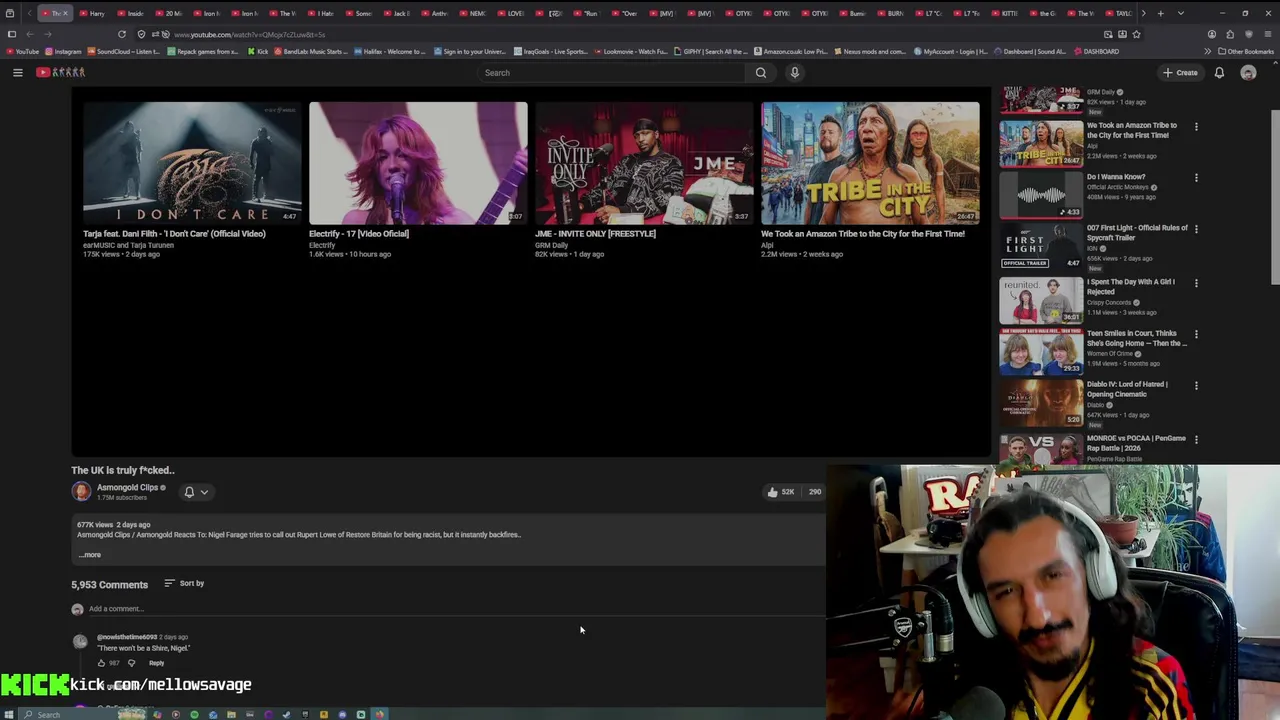Screen dimensions: 1280x720
Task: Open the Sort by comments dropdown
Action: (184, 583)
